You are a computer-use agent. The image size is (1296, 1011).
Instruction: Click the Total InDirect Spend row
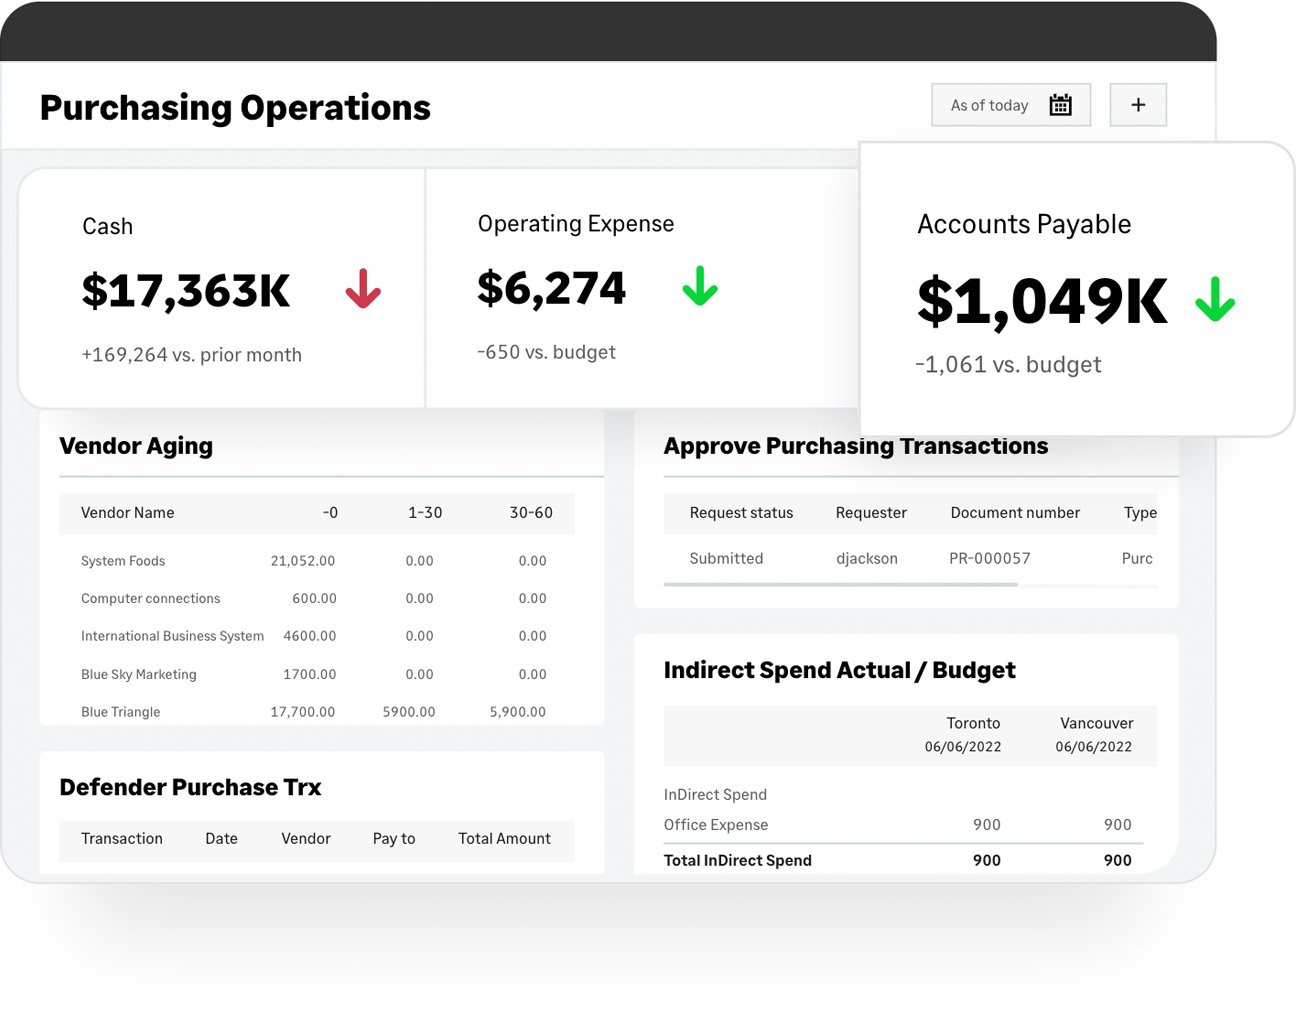(x=737, y=860)
